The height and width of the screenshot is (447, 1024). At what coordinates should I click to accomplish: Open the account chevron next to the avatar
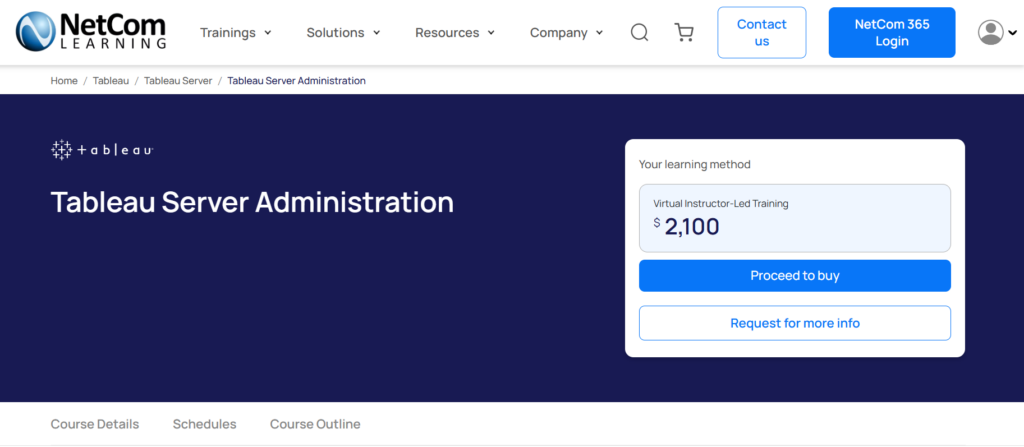1012,32
